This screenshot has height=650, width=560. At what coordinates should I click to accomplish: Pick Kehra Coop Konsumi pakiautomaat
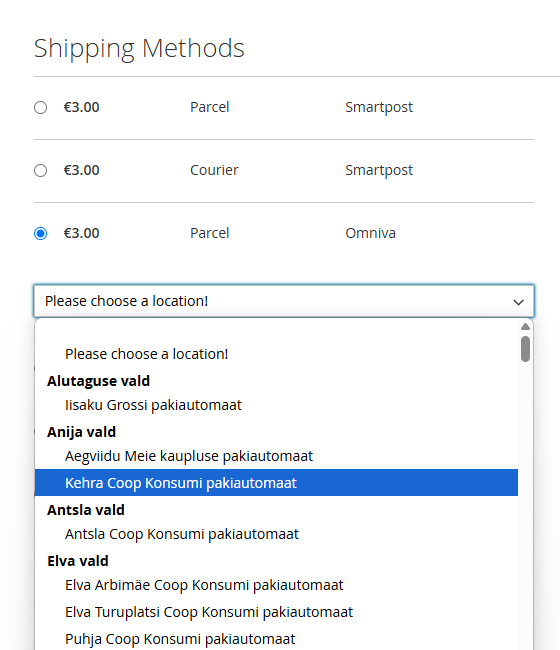click(276, 483)
